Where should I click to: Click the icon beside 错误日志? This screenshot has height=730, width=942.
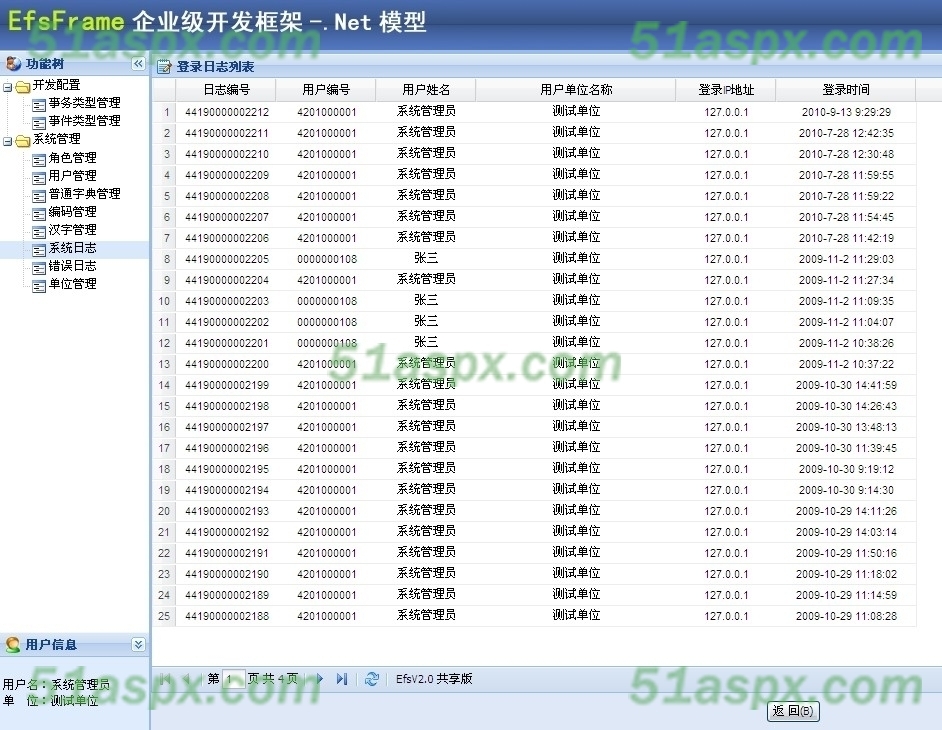(39, 268)
